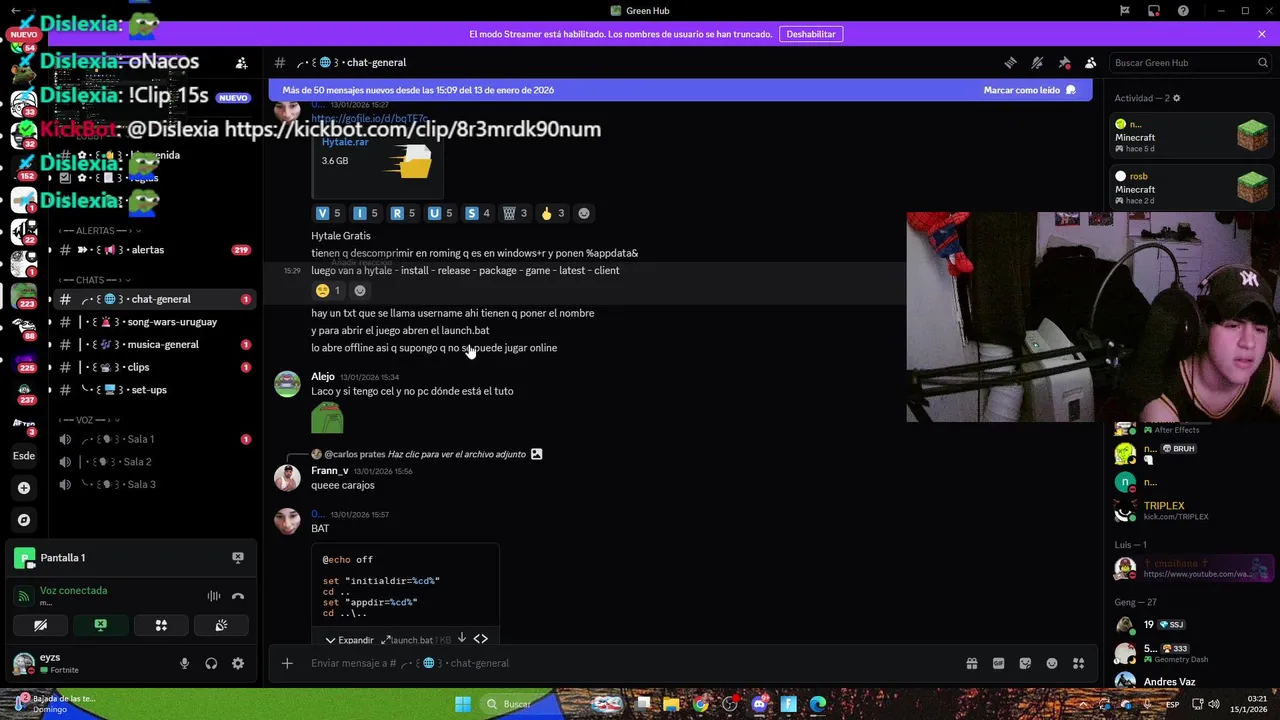Toggle camera on in voice panel

tap(40, 625)
